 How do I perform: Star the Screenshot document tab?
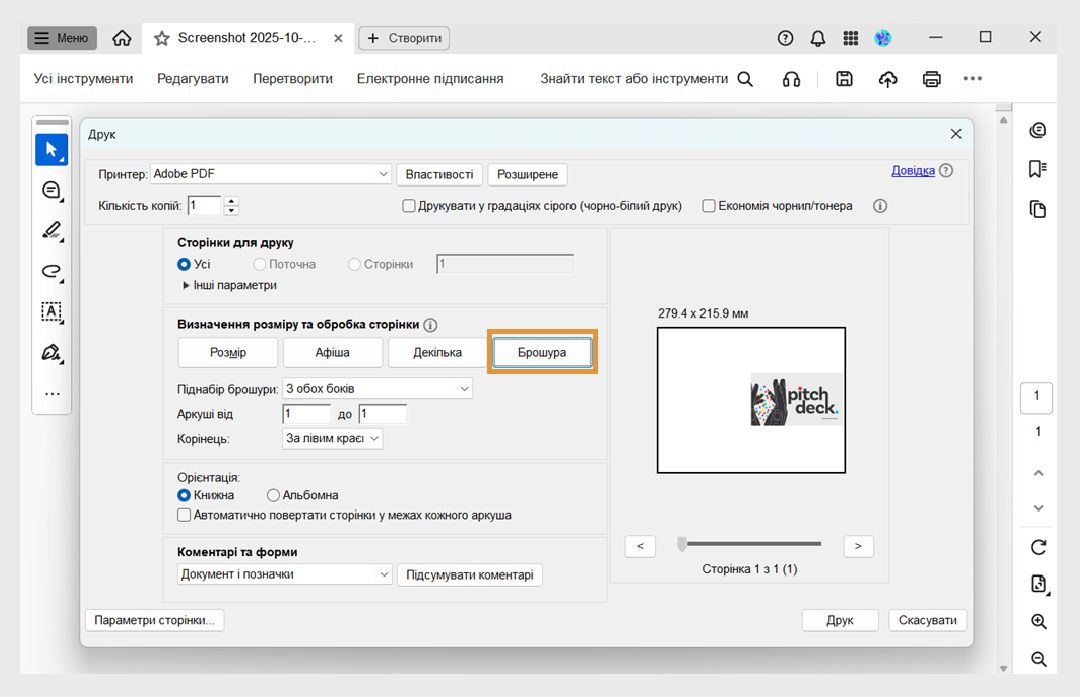coord(162,39)
